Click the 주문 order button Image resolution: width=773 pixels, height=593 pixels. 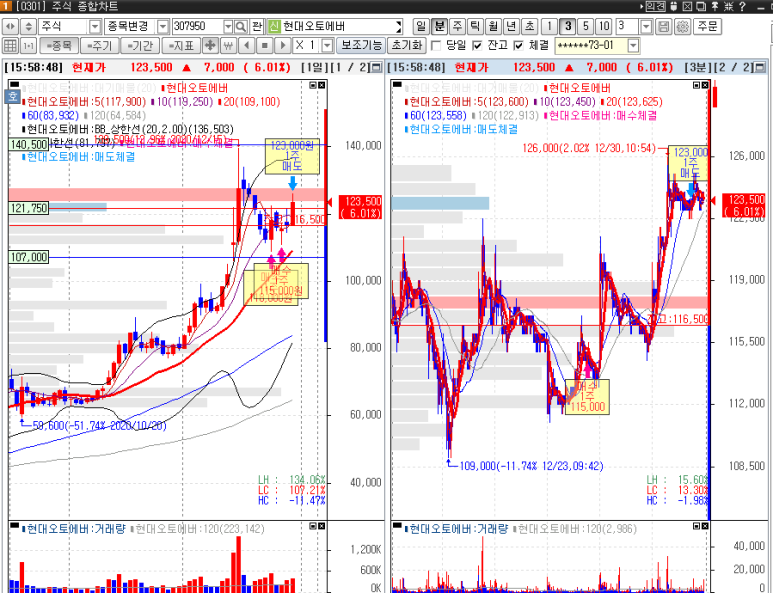point(708,26)
